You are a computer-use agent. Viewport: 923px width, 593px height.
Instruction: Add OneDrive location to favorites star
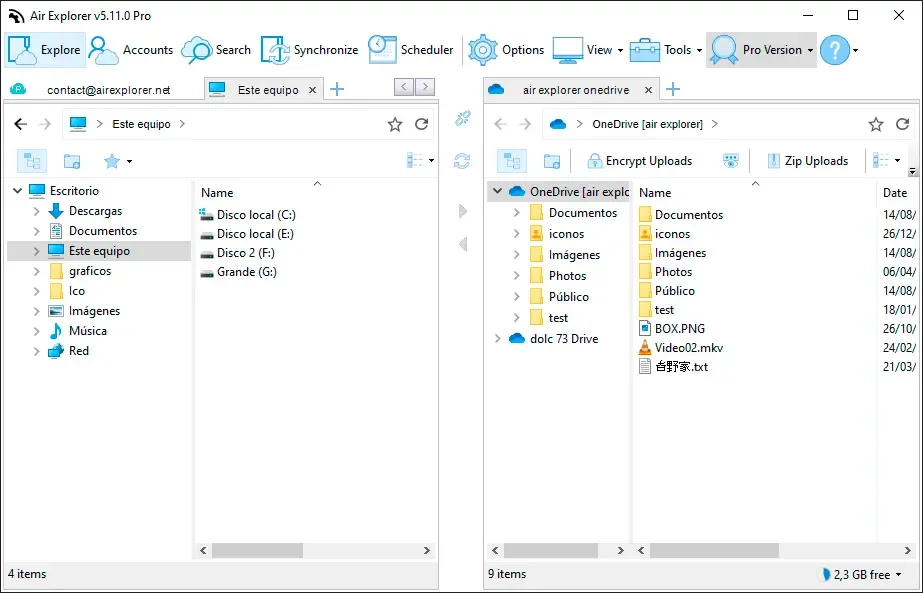click(876, 124)
